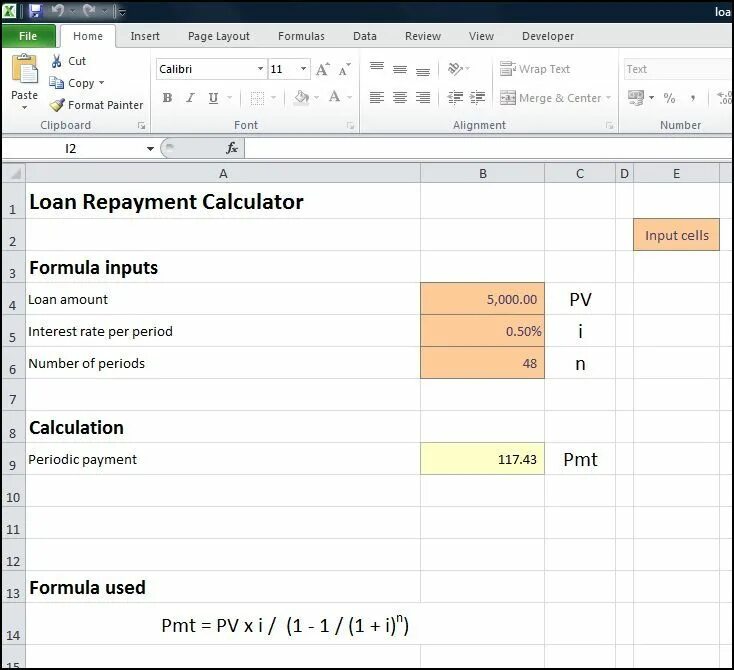Bottom align cell contents
Image resolution: width=734 pixels, height=670 pixels.
[423, 70]
